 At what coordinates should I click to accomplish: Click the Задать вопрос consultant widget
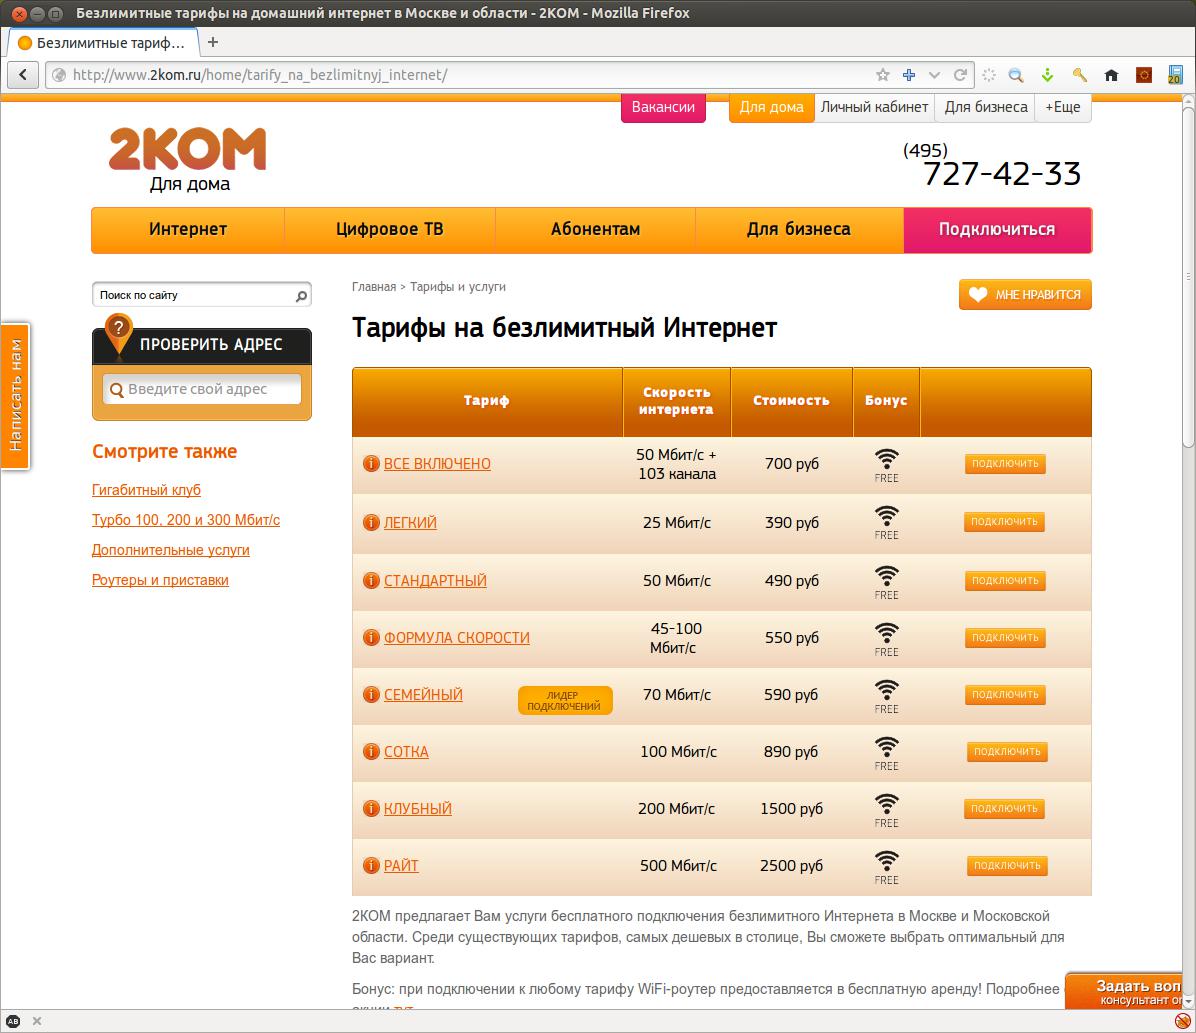tap(1124, 991)
